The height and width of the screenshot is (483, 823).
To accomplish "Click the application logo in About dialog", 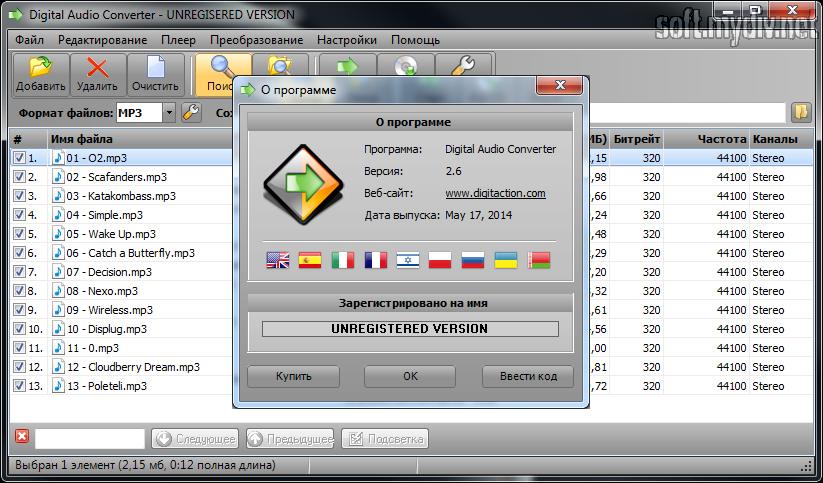I will tap(303, 184).
